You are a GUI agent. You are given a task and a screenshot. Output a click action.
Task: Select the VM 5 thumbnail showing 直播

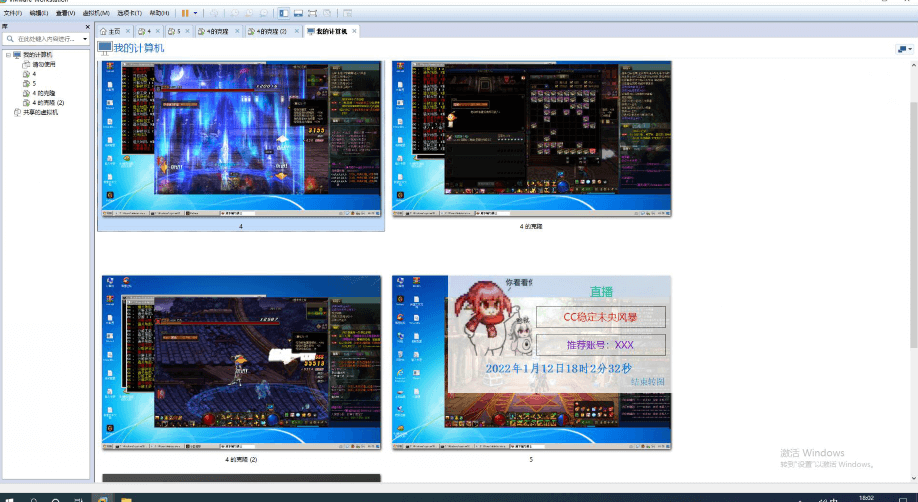532,363
